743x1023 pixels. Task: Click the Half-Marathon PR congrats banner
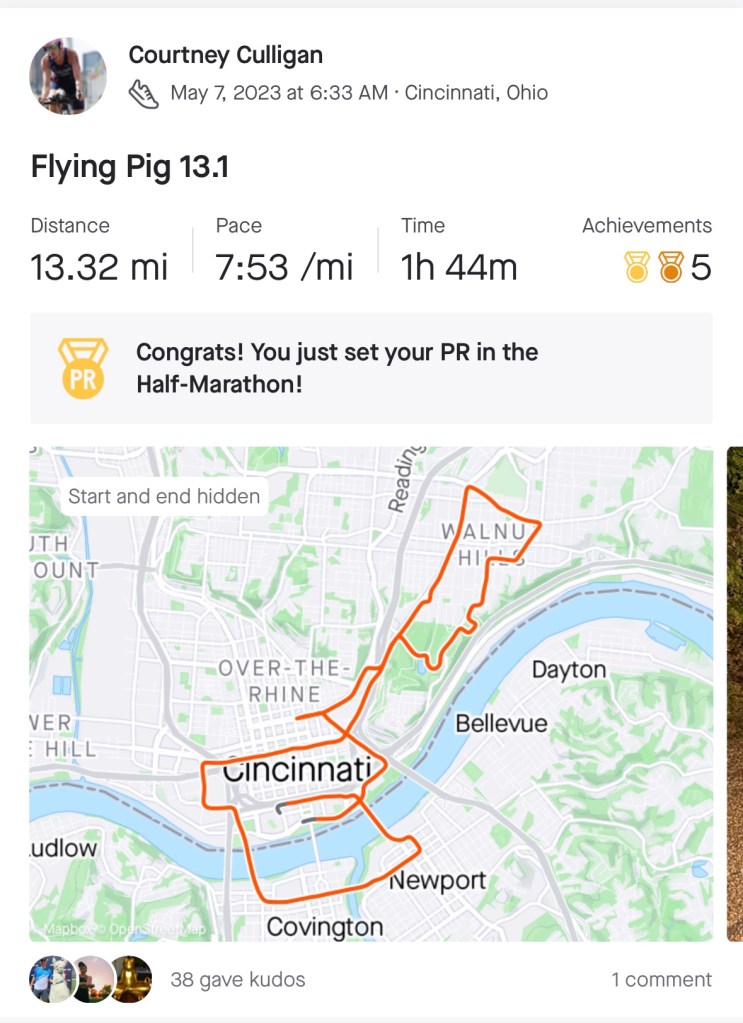[370, 367]
